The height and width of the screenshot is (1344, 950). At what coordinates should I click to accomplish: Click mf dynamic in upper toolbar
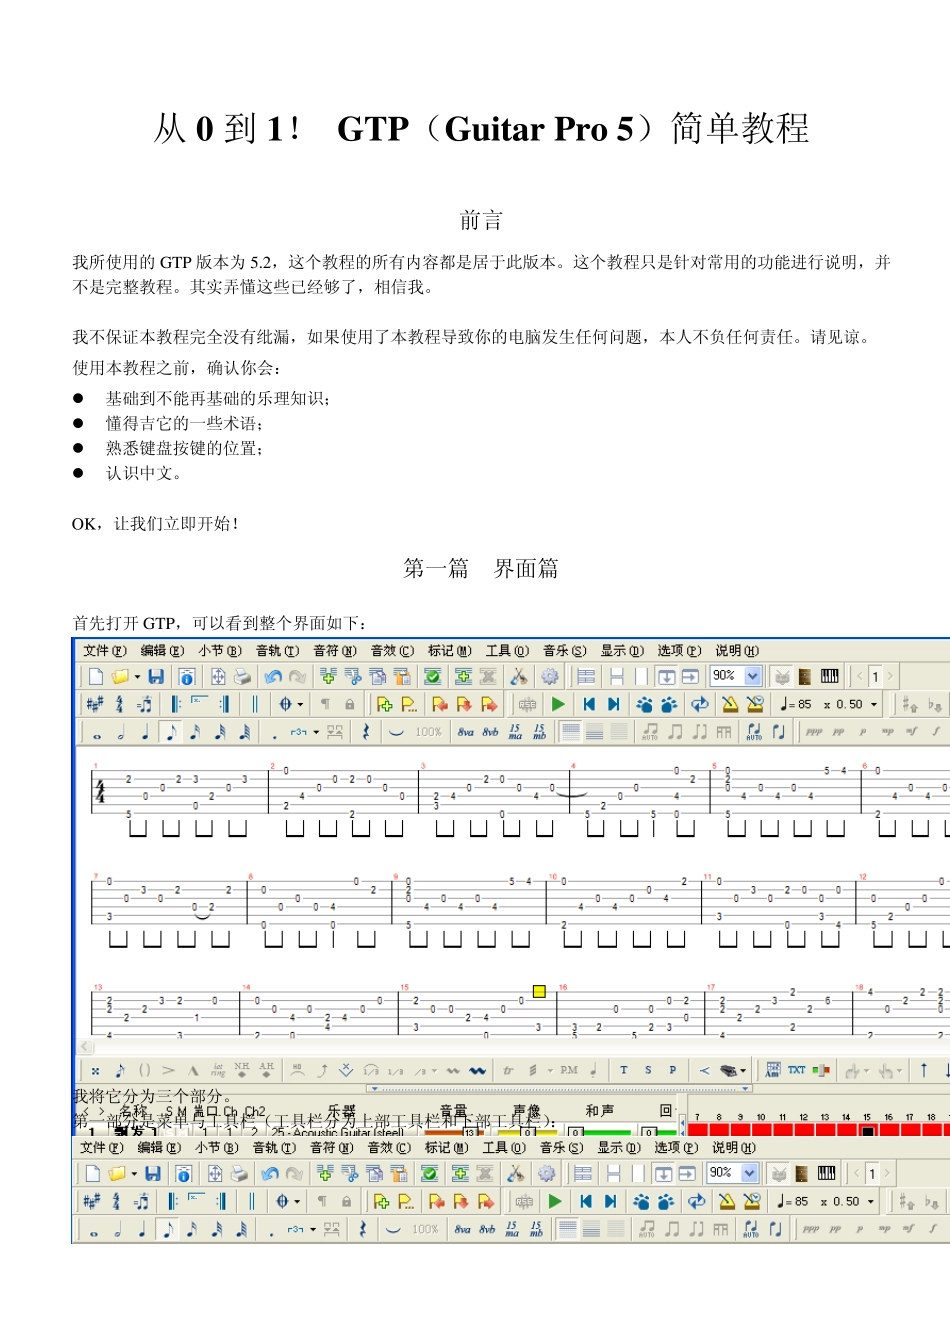click(x=911, y=732)
